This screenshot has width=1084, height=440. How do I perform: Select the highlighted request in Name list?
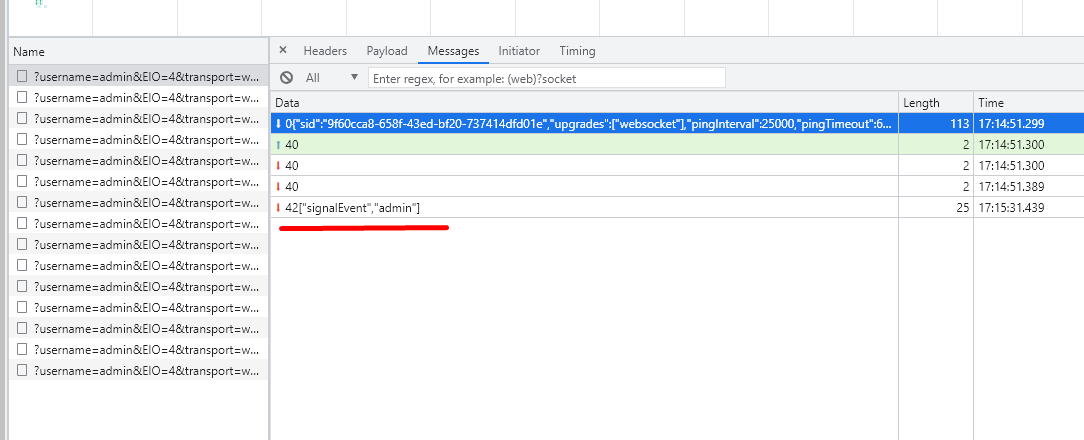pos(138,75)
